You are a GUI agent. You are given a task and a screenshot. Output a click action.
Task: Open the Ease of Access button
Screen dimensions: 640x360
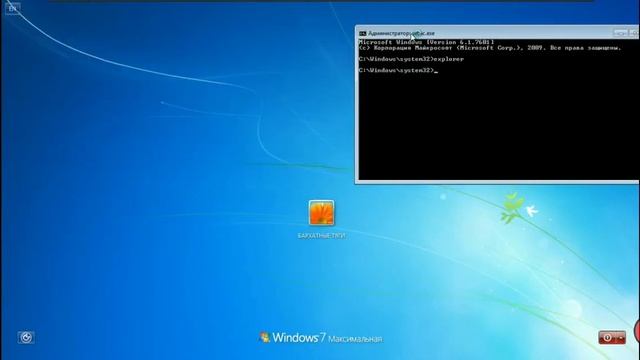26,337
